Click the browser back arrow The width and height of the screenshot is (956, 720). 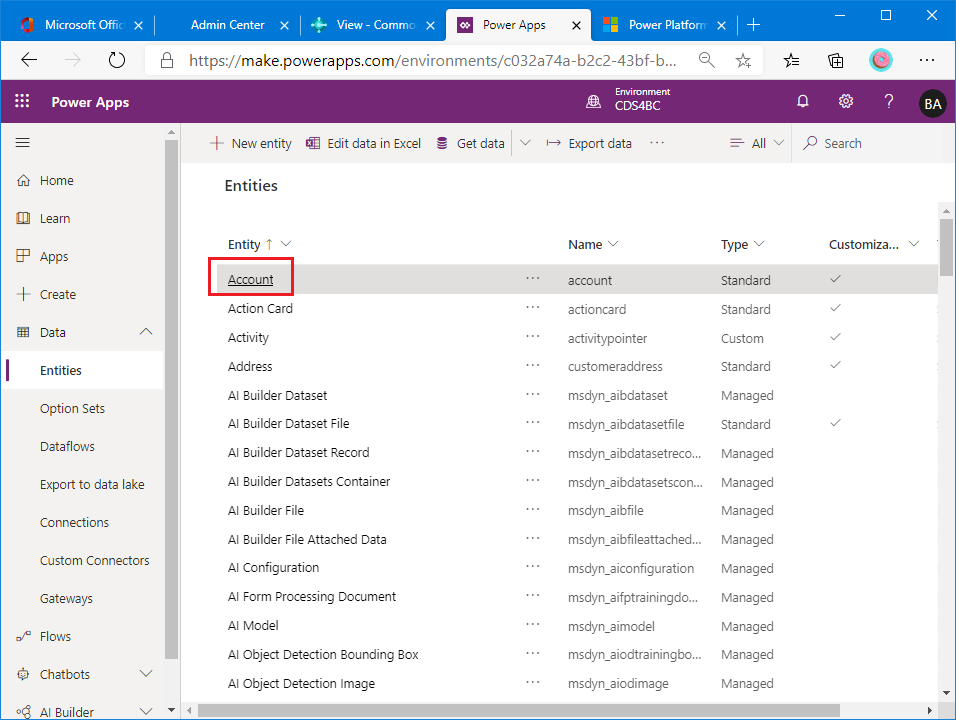tap(29, 60)
